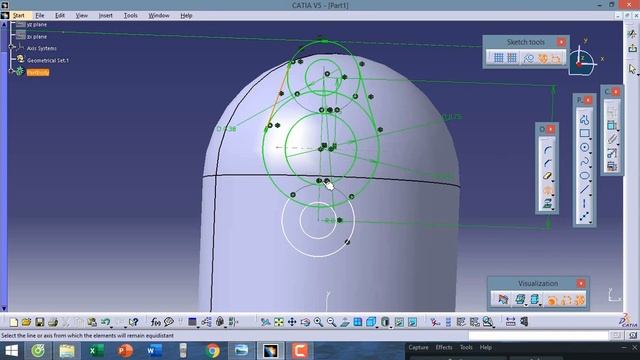Open the View menu
Viewport: 640px width, 360px height.
(82, 16)
